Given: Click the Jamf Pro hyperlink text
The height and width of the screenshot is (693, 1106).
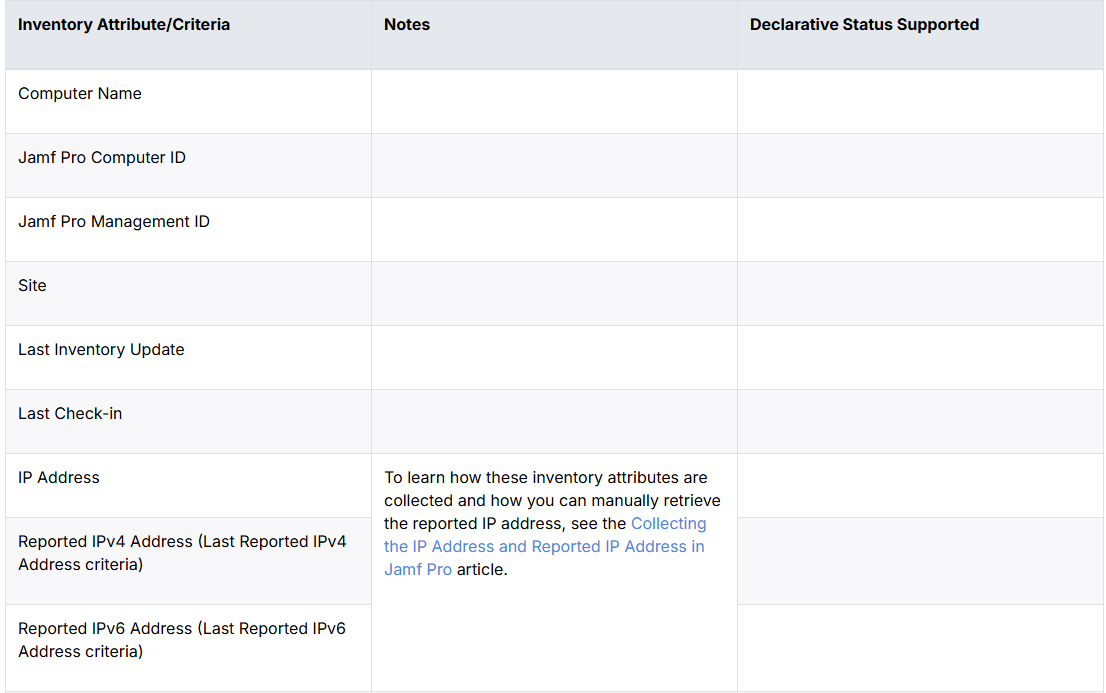Looking at the screenshot, I should click(x=418, y=569).
